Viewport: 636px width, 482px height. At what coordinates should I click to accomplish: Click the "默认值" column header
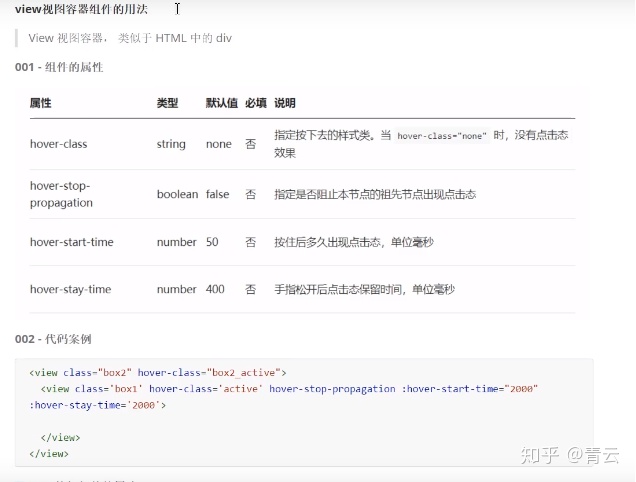221,103
